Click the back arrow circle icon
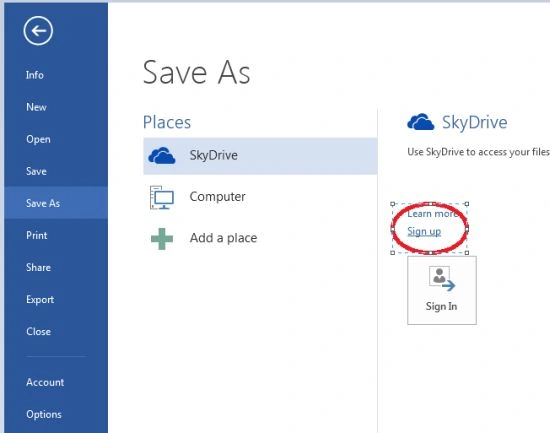 pos(38,31)
